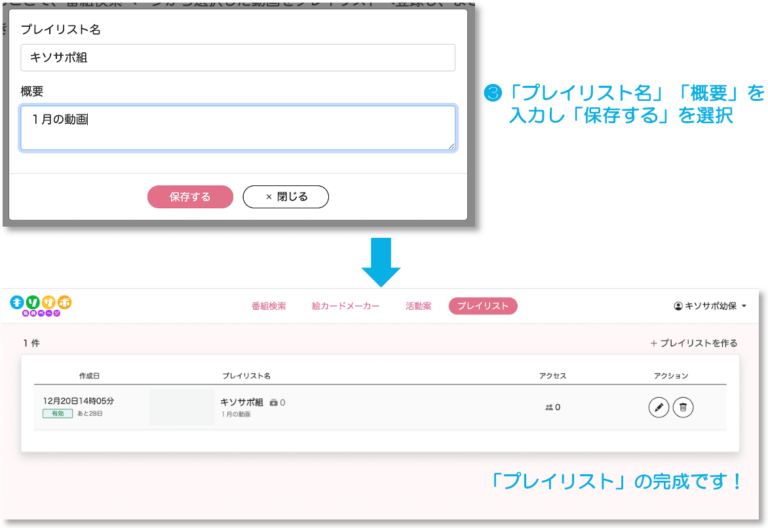Click the pencil edit icon for キソサポ組

658,407
